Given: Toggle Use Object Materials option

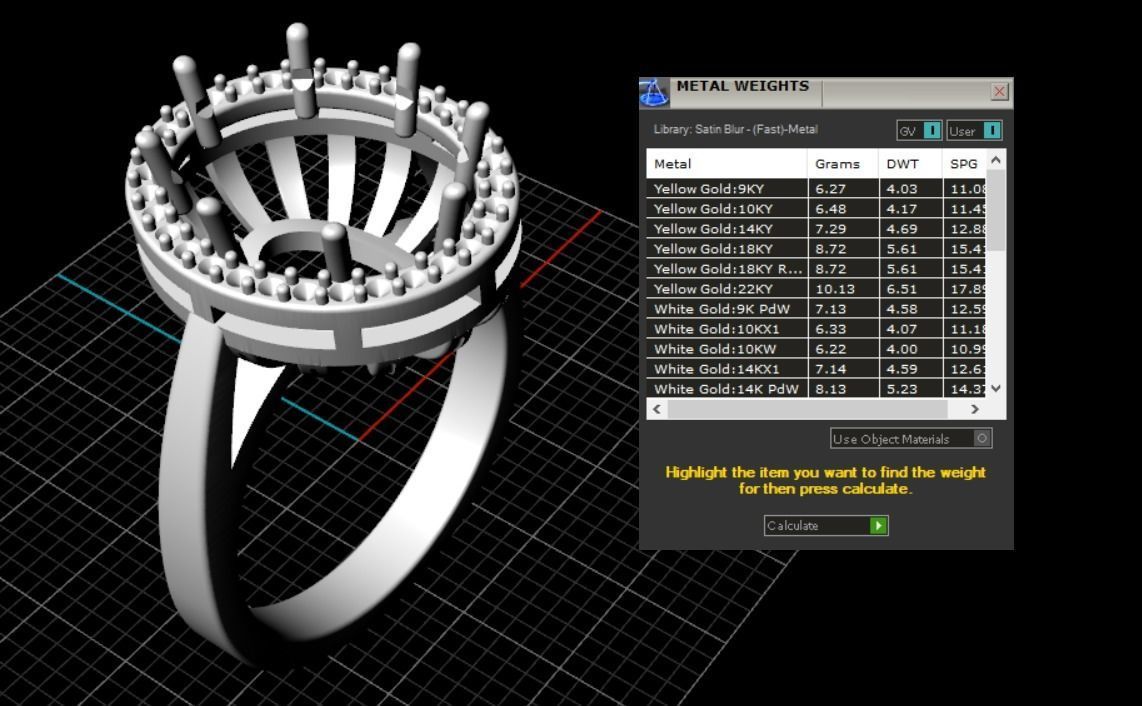Looking at the screenshot, I should pos(910,439).
